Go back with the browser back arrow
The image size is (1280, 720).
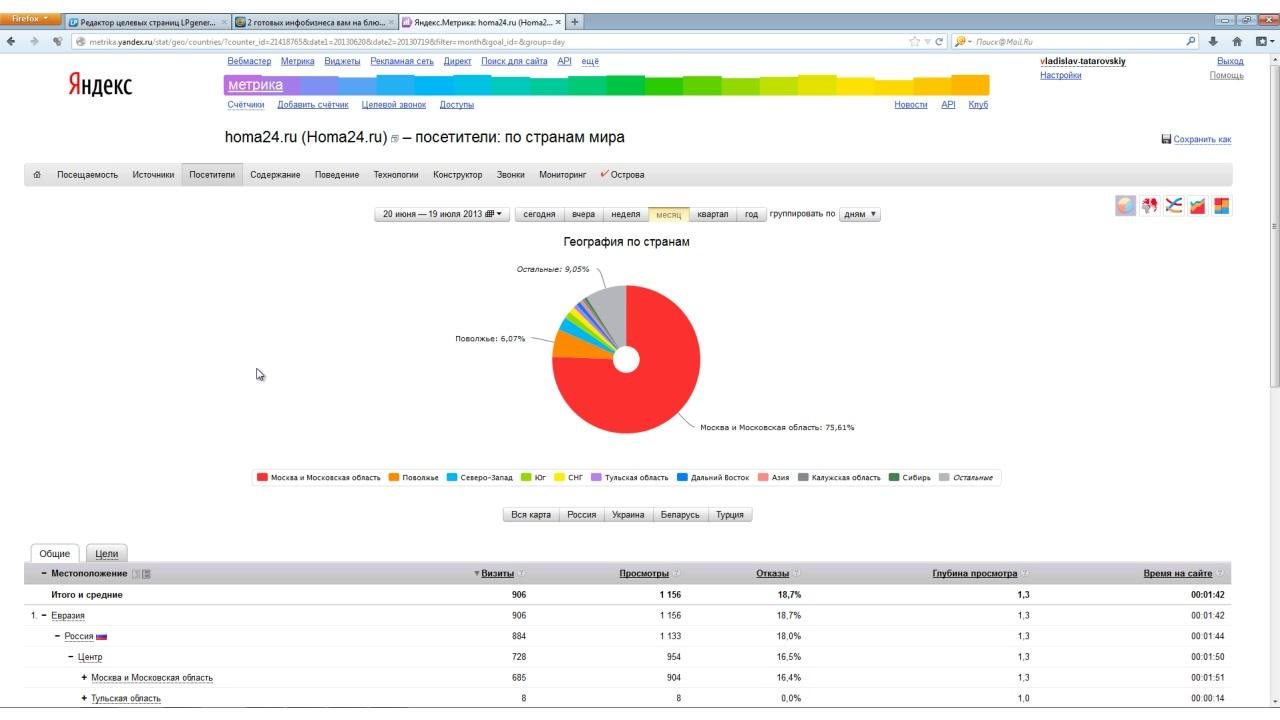[x=11, y=41]
